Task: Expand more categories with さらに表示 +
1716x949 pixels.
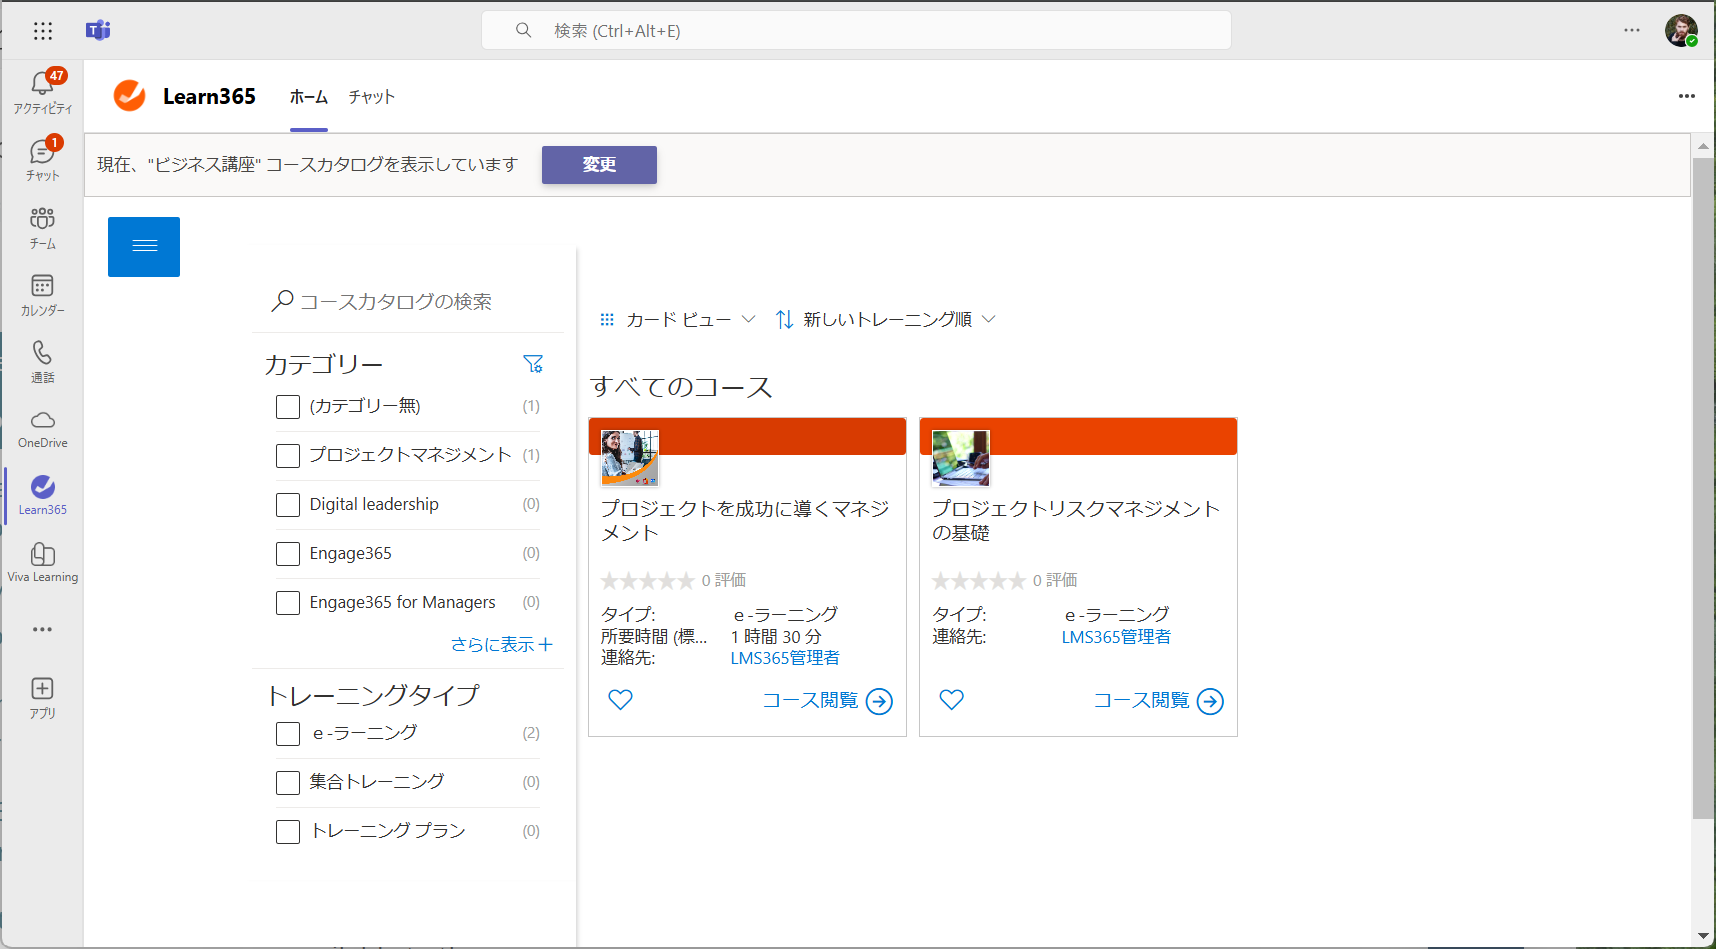Action: [x=502, y=645]
